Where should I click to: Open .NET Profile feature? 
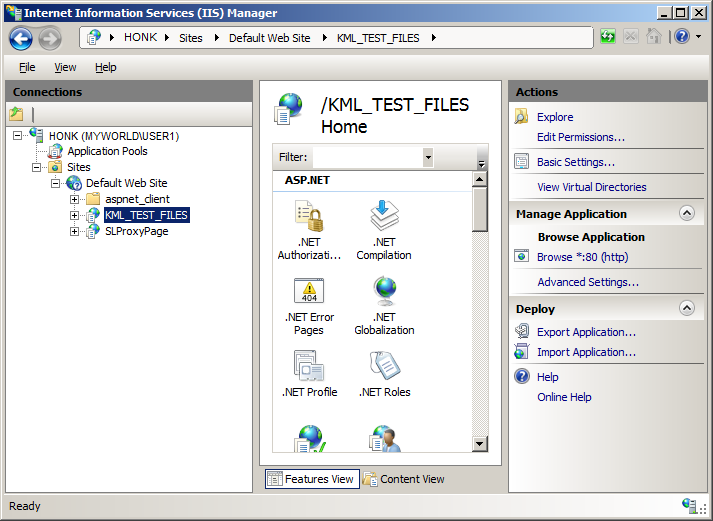pos(309,374)
